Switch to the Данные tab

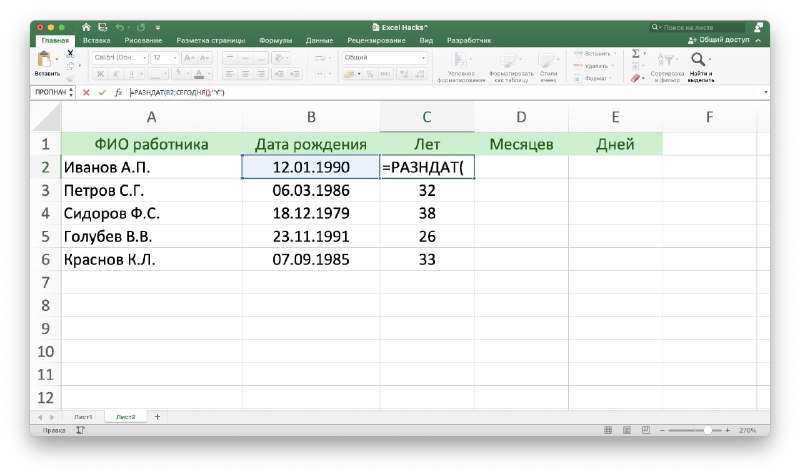[319, 40]
